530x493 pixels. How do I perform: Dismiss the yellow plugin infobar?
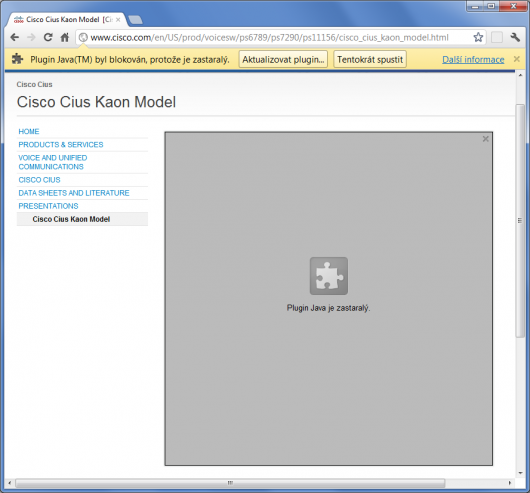[x=516, y=59]
